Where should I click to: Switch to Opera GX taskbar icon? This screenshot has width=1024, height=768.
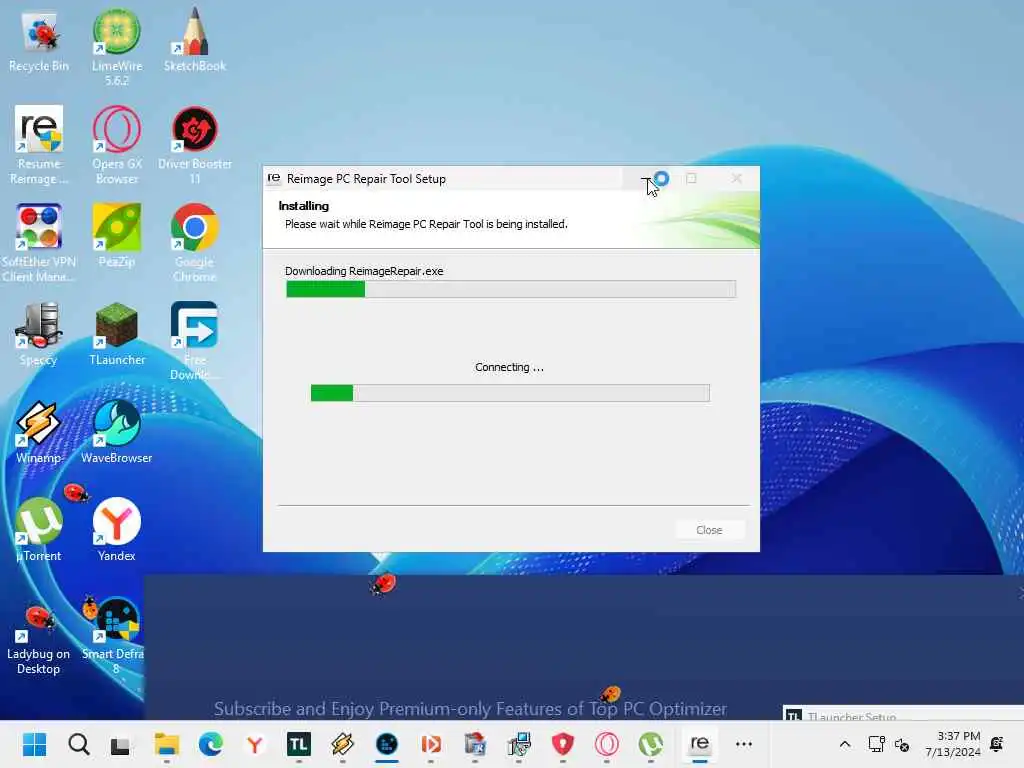[x=607, y=744]
